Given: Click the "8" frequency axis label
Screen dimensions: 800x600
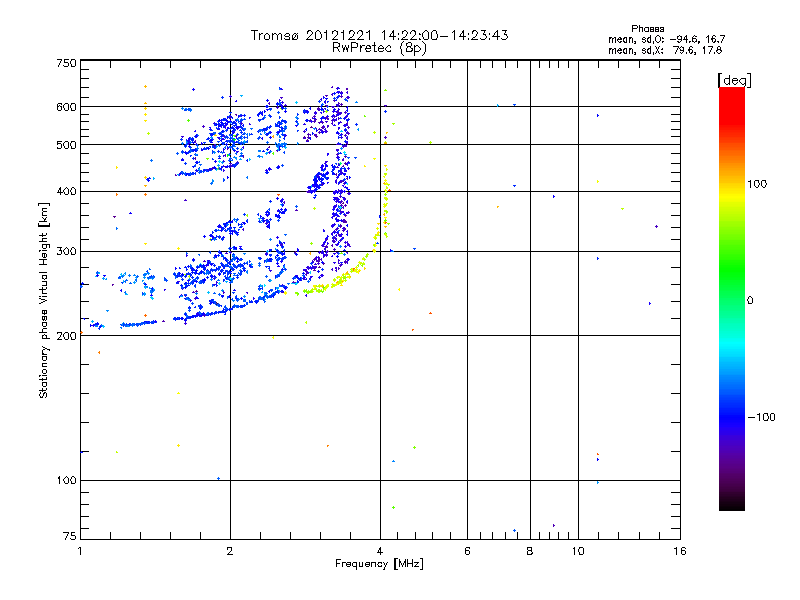Looking at the screenshot, I should click(530, 551).
